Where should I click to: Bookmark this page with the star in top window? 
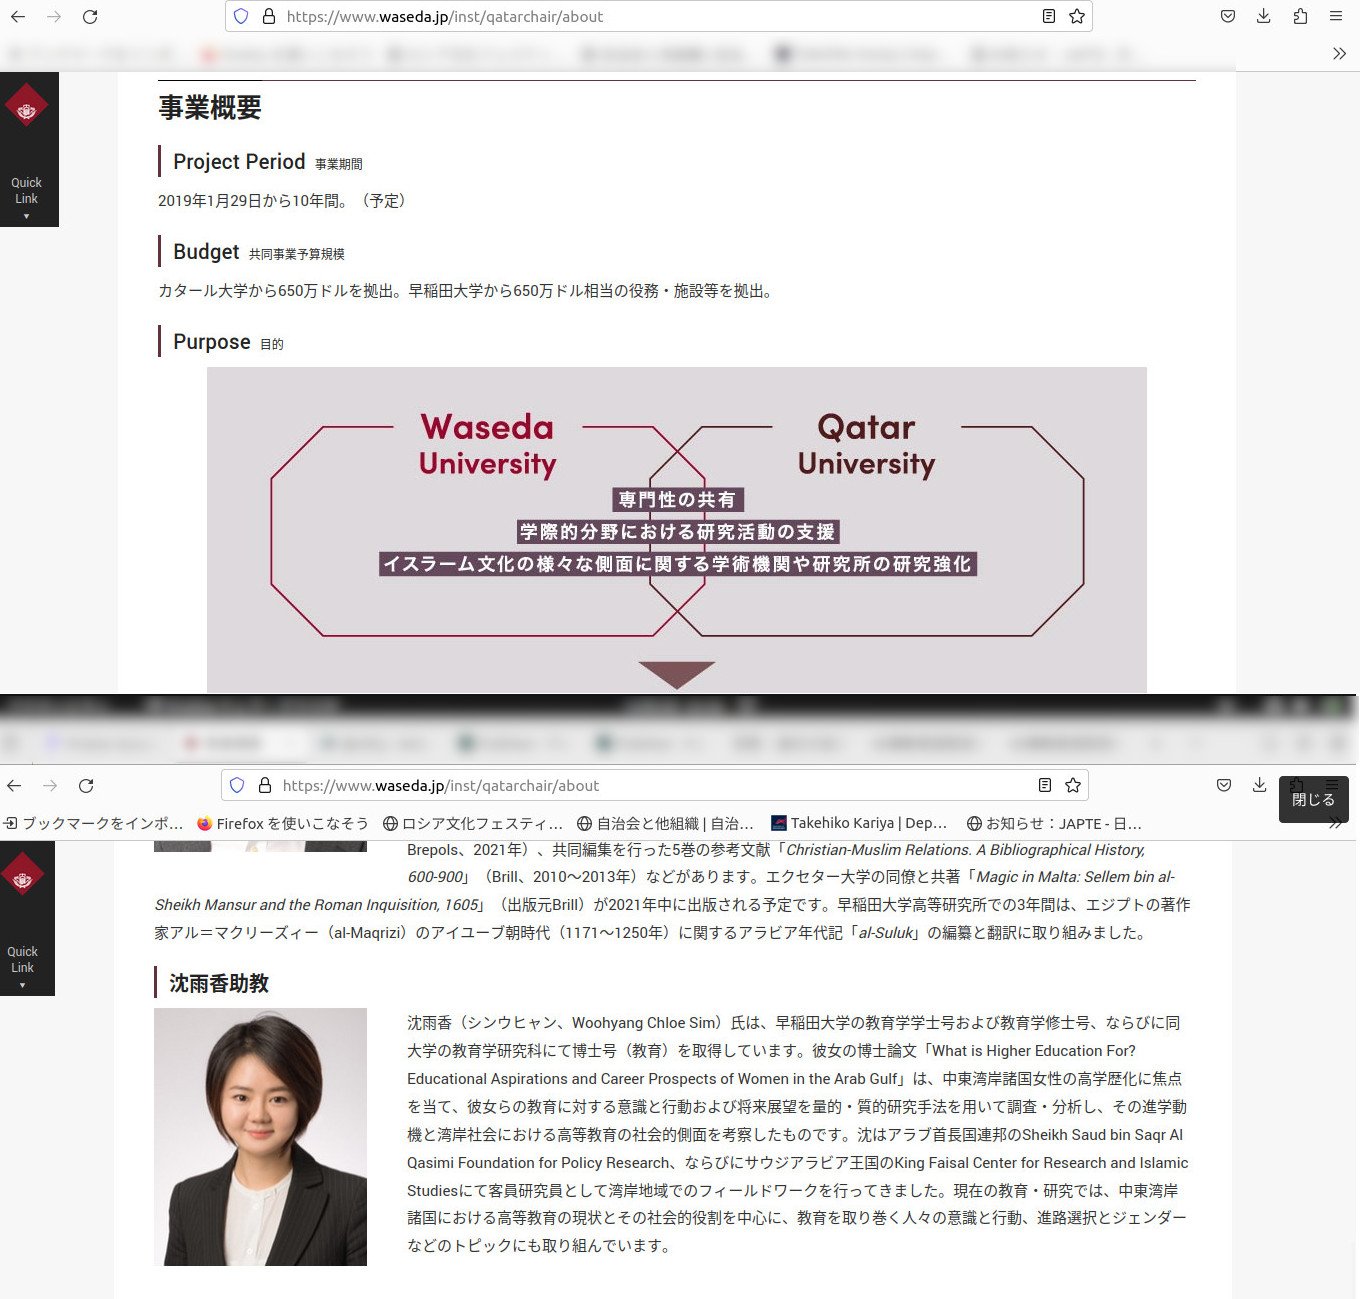click(x=1076, y=16)
